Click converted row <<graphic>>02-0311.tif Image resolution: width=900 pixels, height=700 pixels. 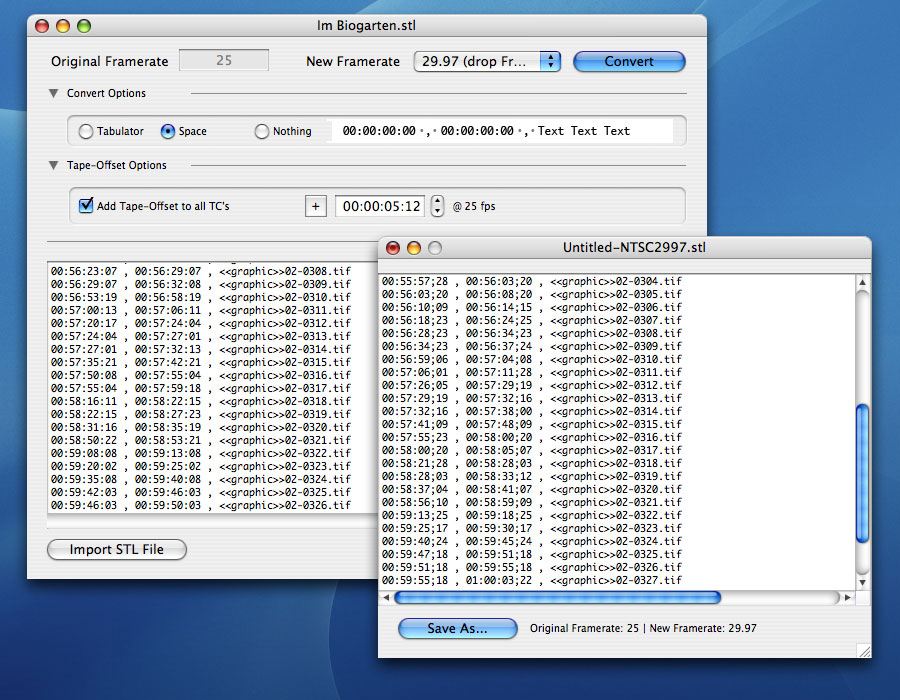532,372
